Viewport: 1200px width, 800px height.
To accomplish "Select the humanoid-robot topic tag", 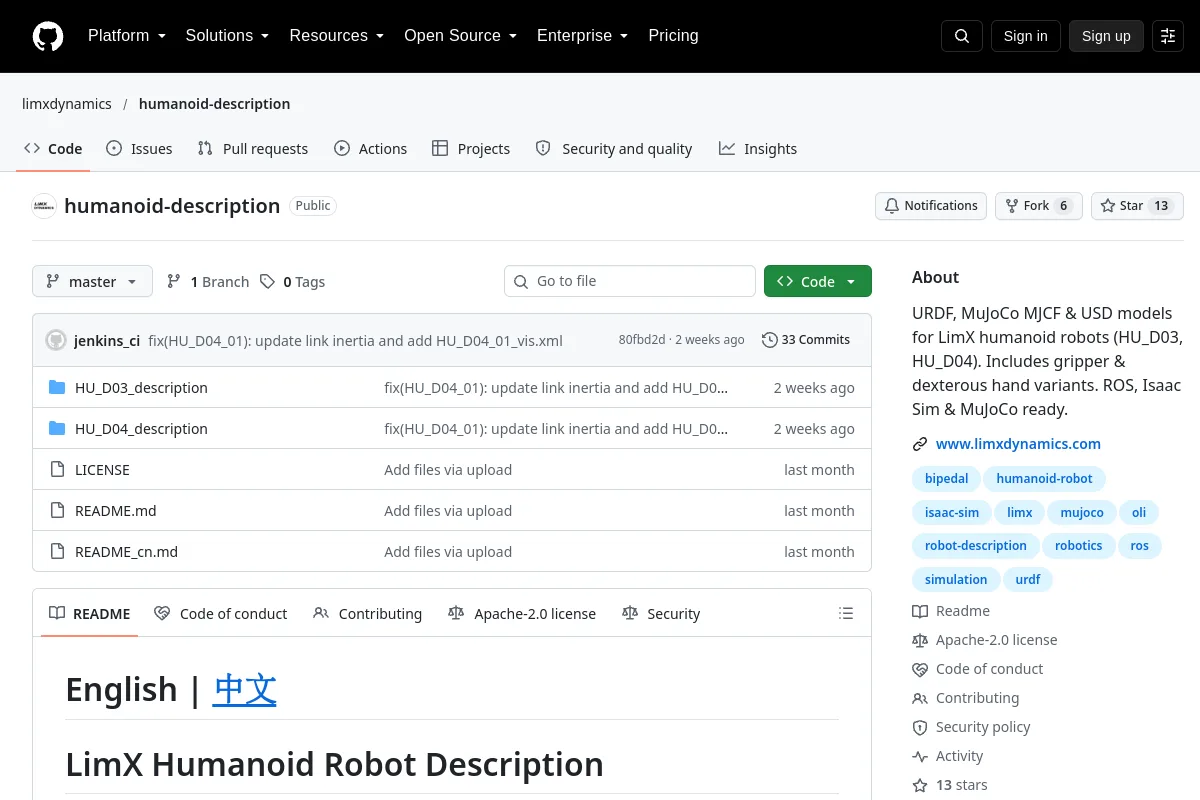I will (1044, 479).
